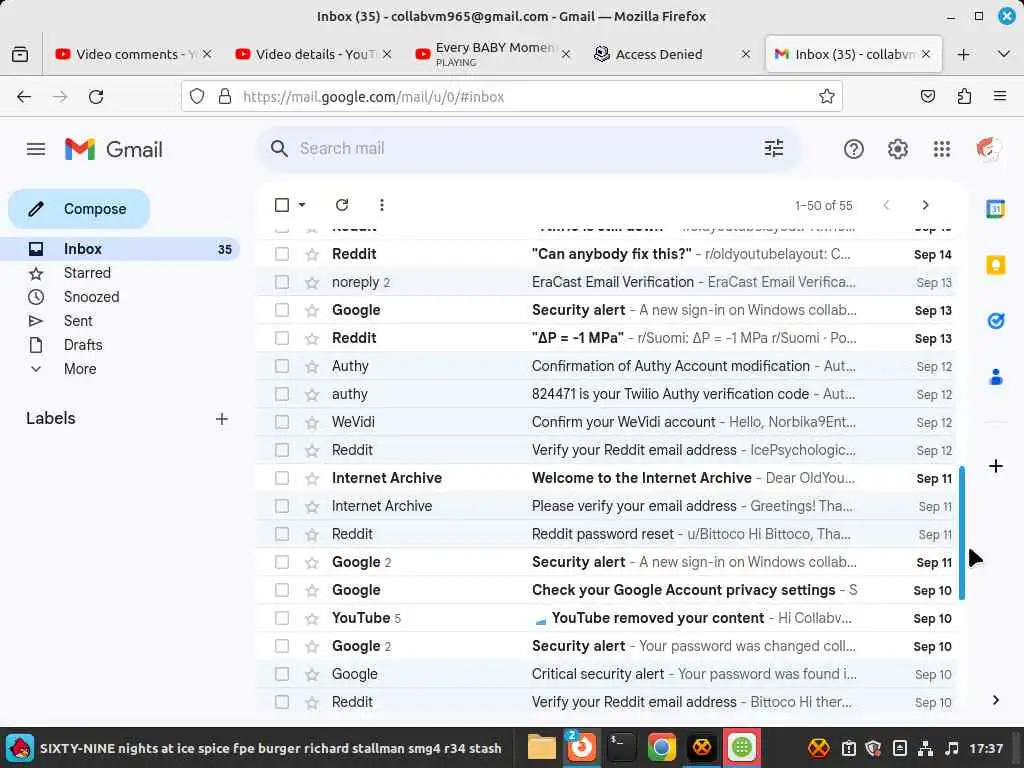Screen dimensions: 1024x768
Task: Open Google Contacts side panel
Action: pyautogui.click(x=995, y=377)
